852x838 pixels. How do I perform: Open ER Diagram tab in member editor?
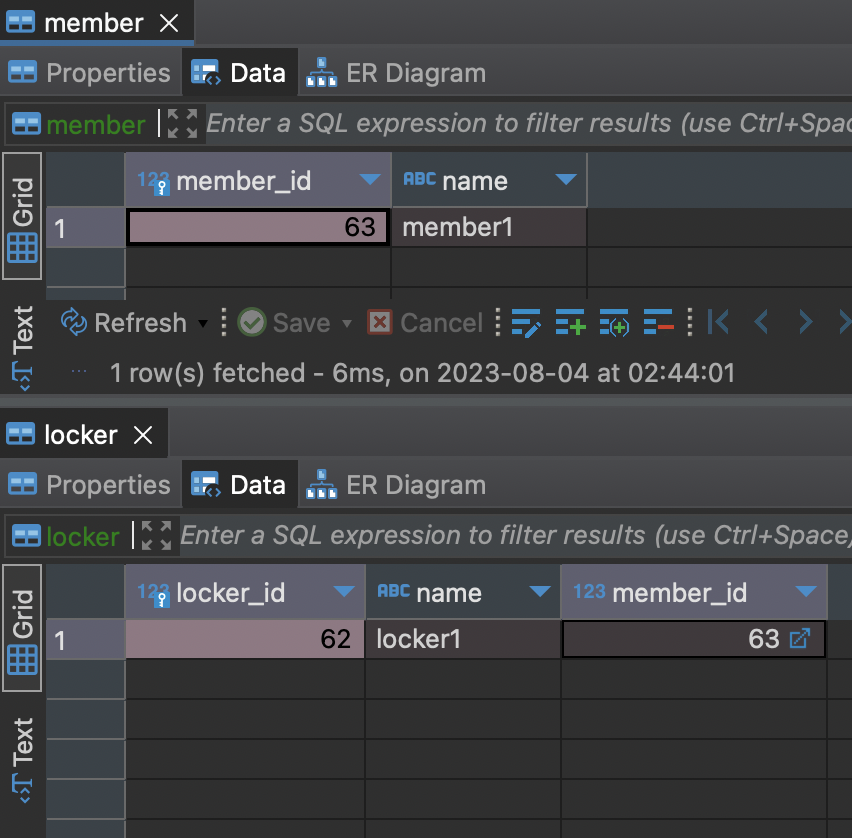tap(396, 73)
